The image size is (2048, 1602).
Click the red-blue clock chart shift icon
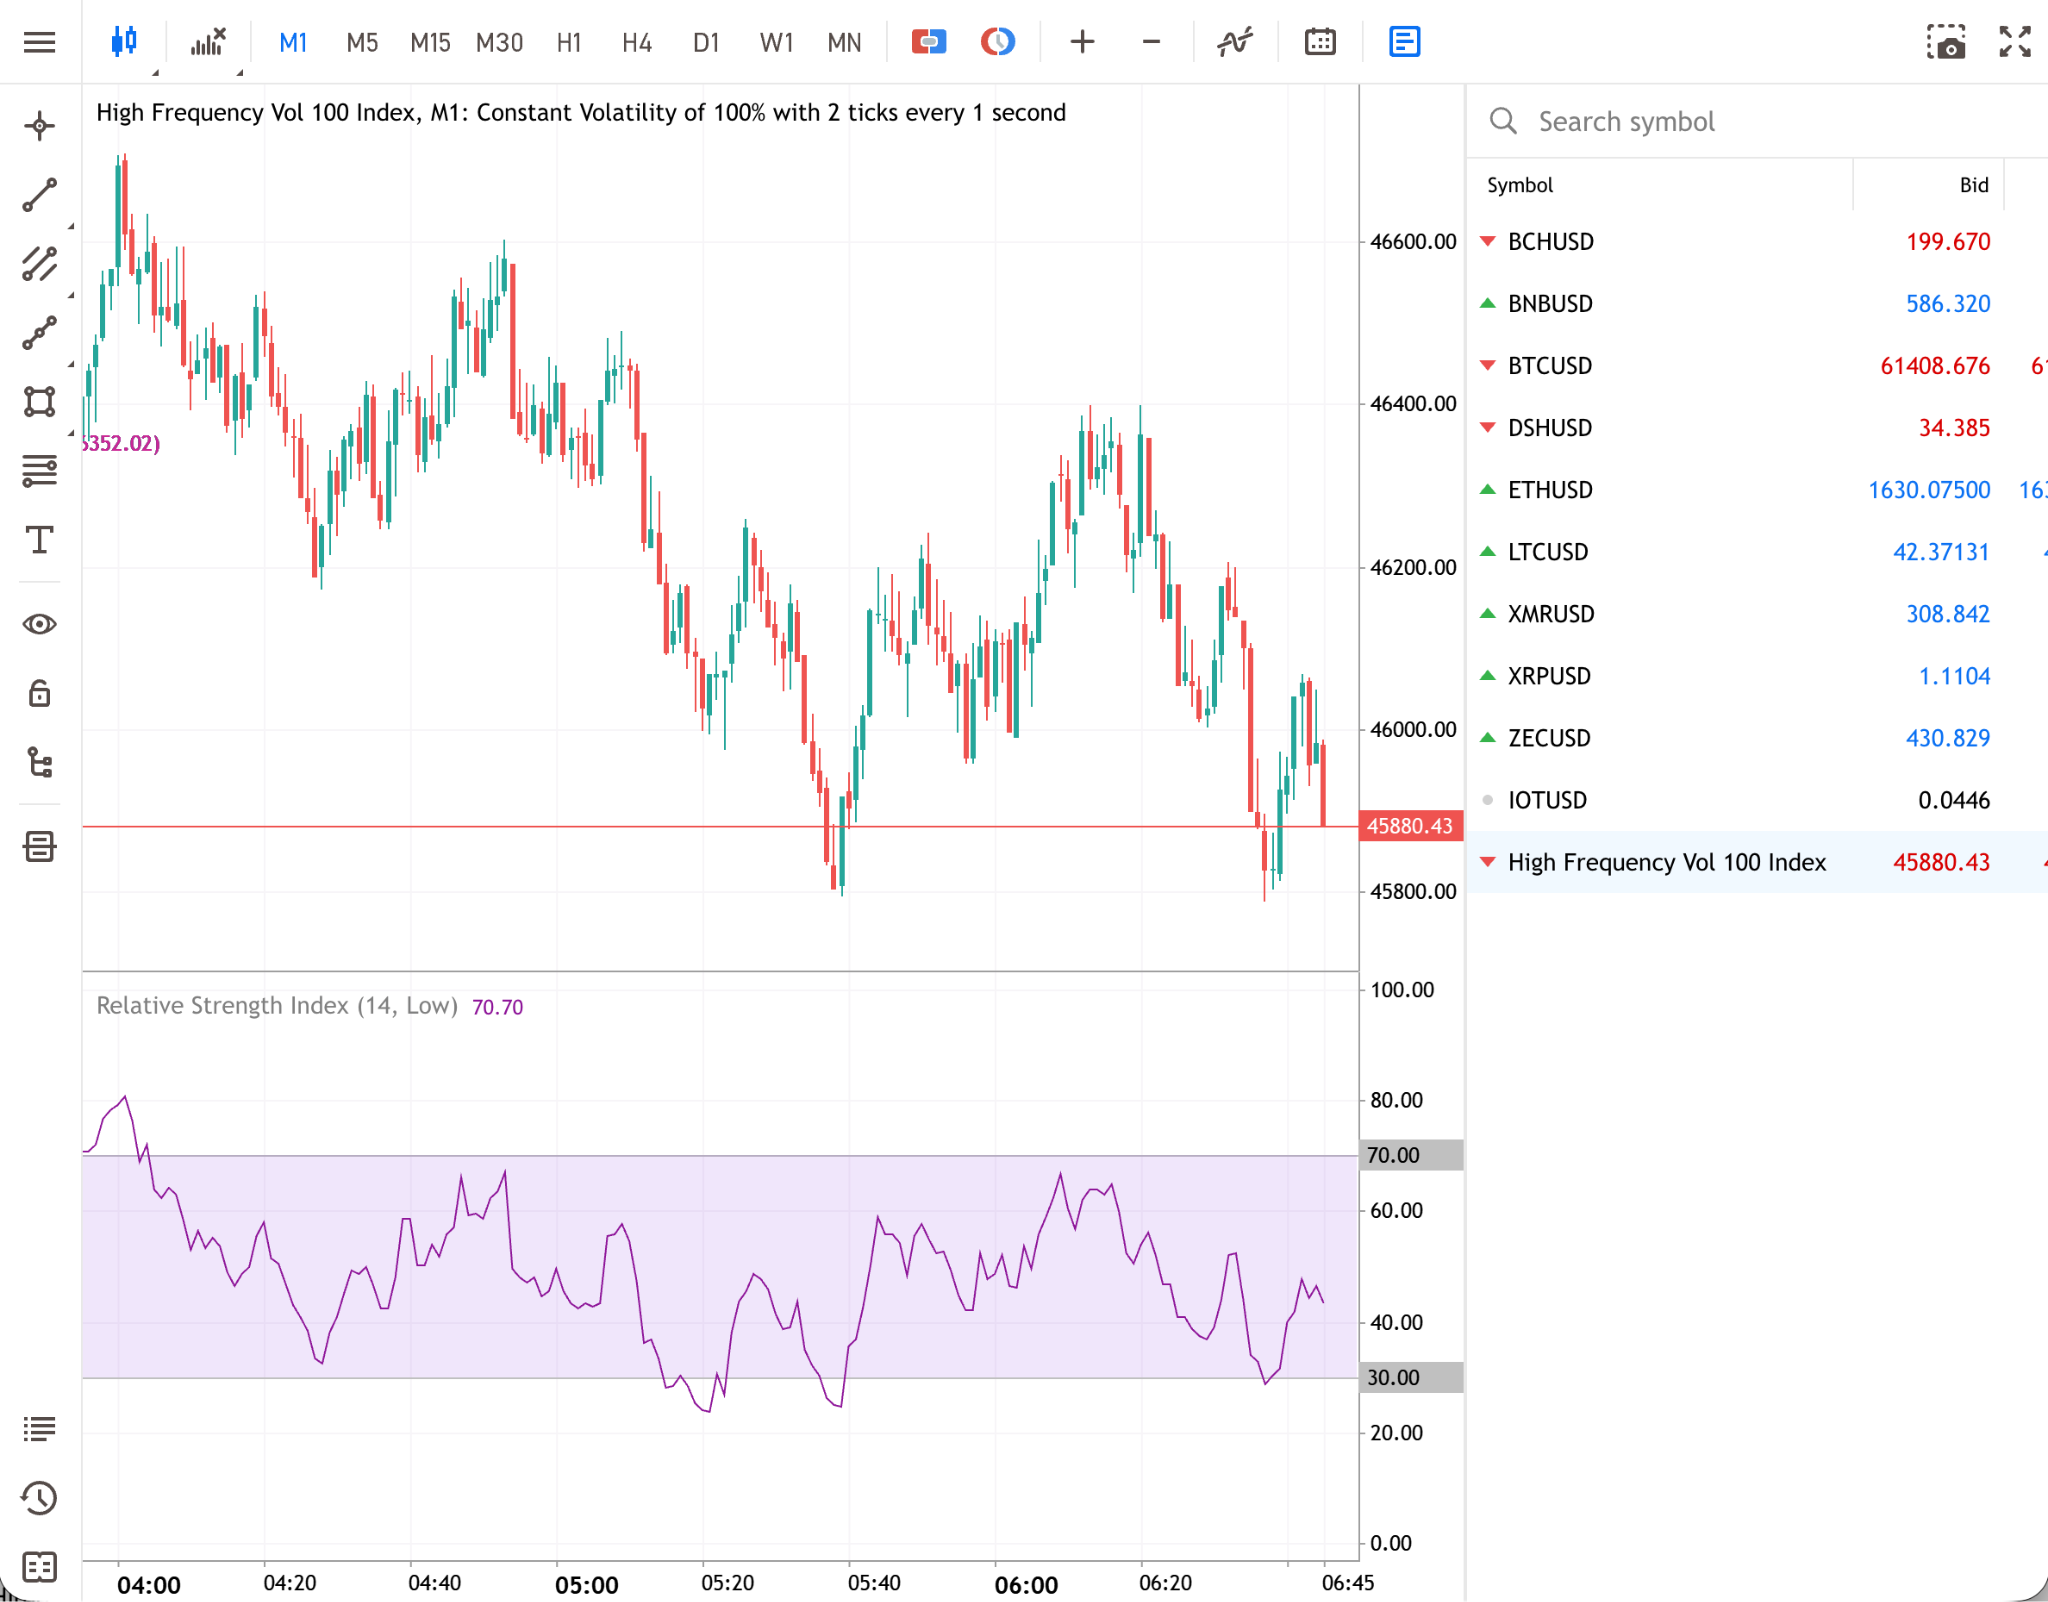998,42
